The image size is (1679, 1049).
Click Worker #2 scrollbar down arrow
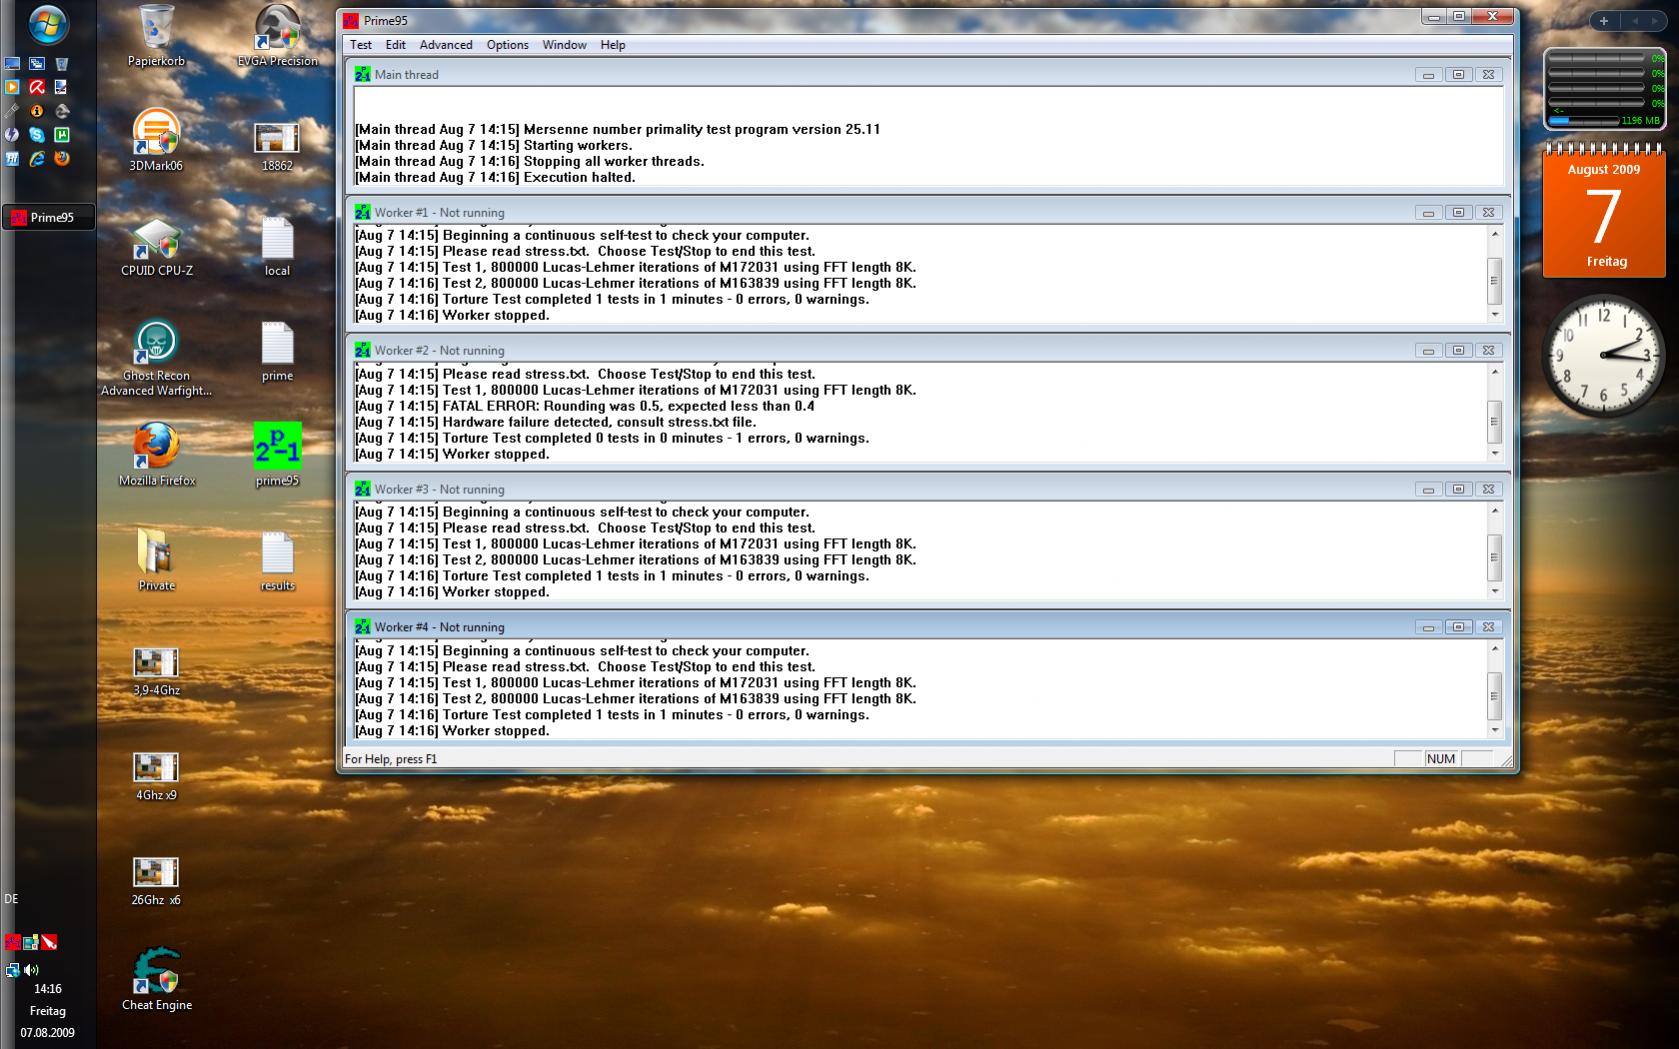(x=1495, y=454)
